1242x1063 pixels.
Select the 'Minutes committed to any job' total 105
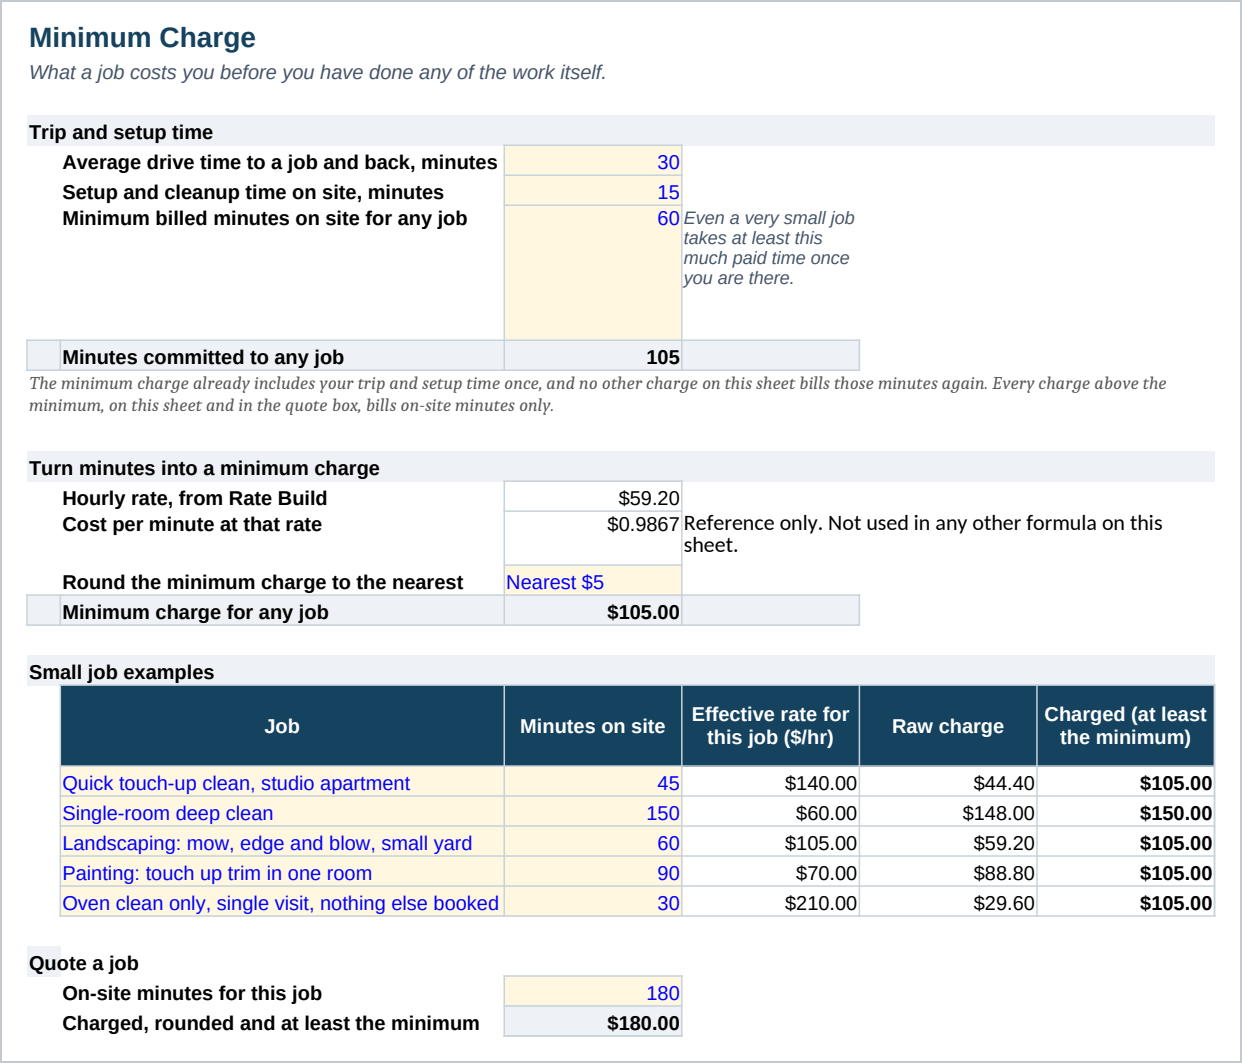[593, 356]
